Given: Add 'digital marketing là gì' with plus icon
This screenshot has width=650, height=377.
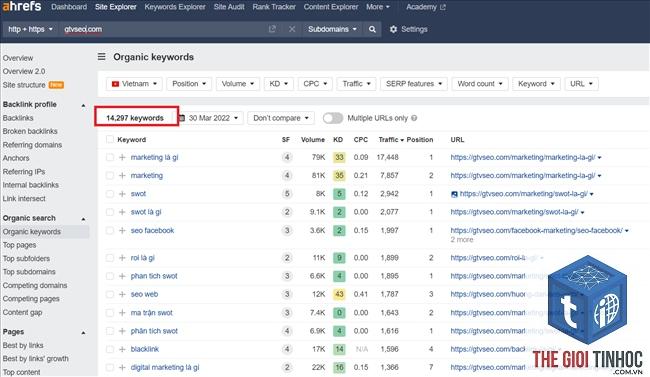Looking at the screenshot, I should tap(122, 367).
